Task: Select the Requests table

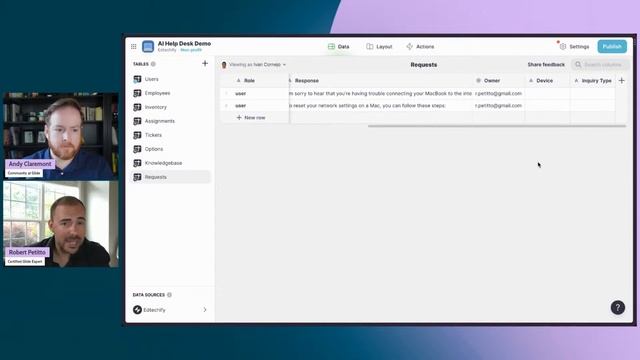Action: pos(171,177)
